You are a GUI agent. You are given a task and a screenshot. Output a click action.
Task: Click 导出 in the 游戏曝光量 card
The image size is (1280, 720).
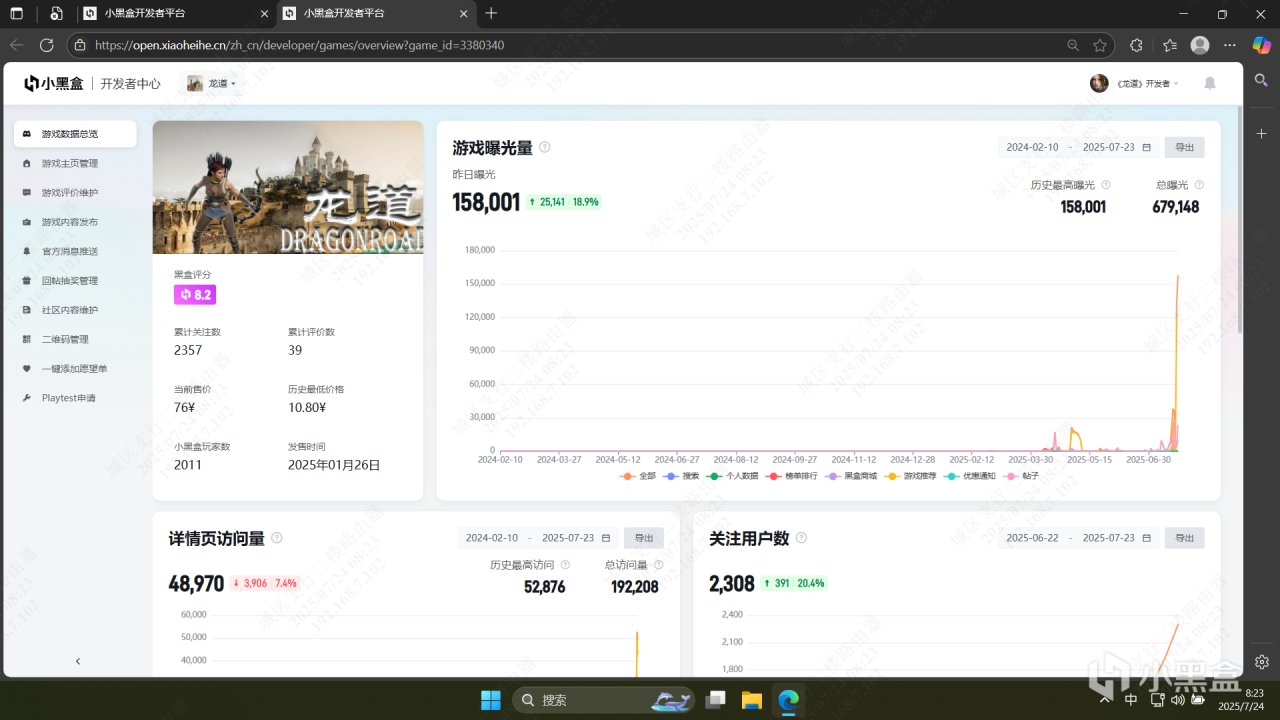[1185, 147]
